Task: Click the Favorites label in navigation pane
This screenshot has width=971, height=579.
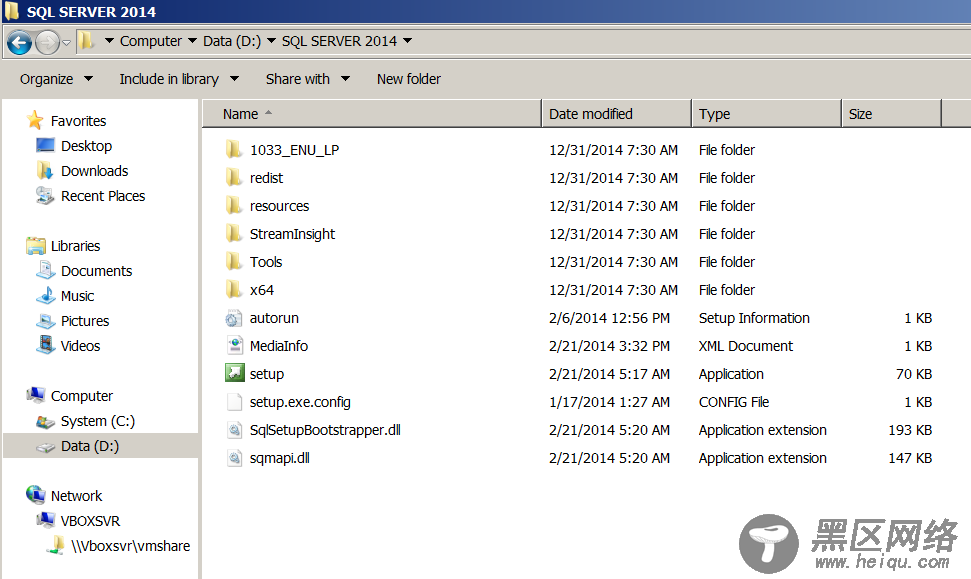Action: [x=78, y=121]
